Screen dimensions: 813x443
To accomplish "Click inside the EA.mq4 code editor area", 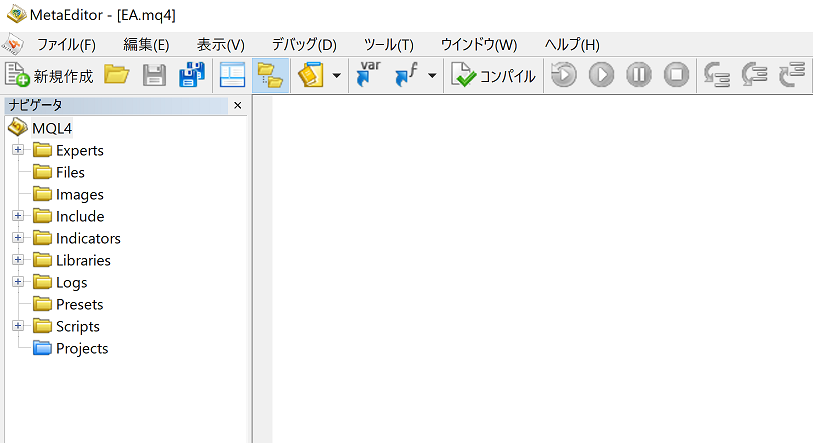I will point(542,269).
